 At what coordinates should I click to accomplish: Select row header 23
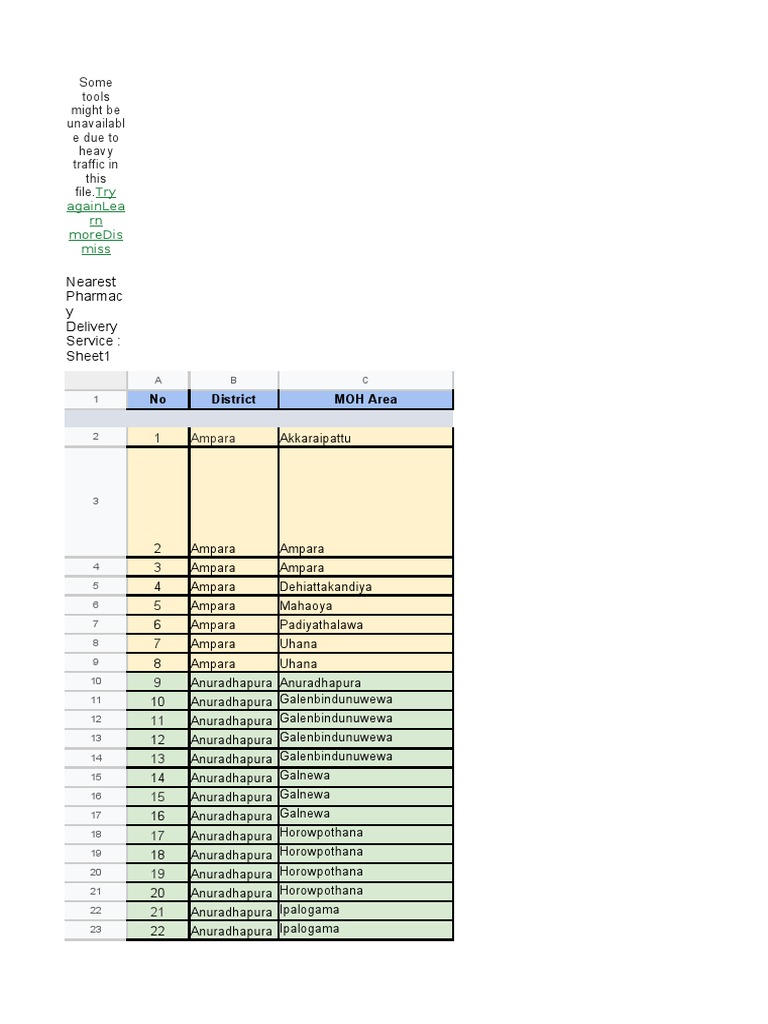click(96, 929)
